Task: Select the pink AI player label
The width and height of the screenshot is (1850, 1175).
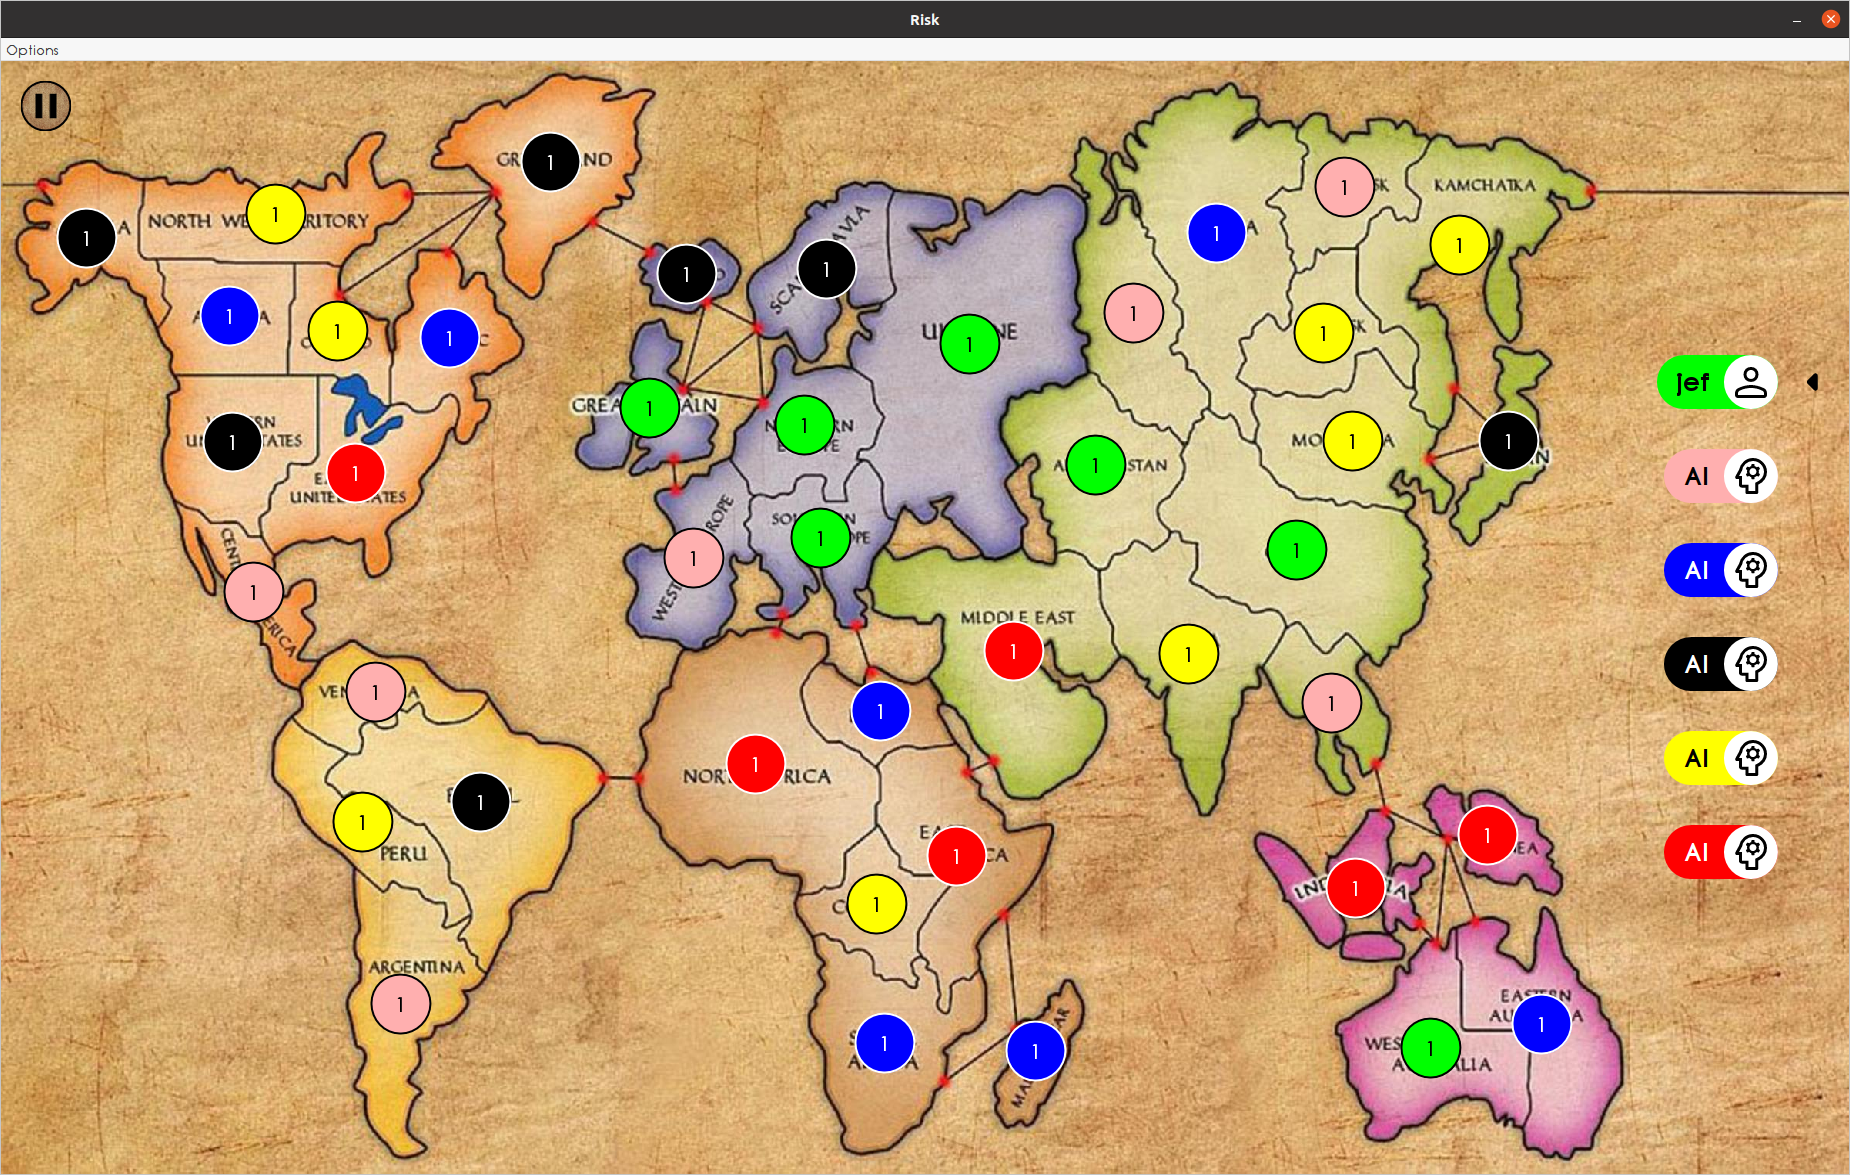Action: pyautogui.click(x=1696, y=476)
